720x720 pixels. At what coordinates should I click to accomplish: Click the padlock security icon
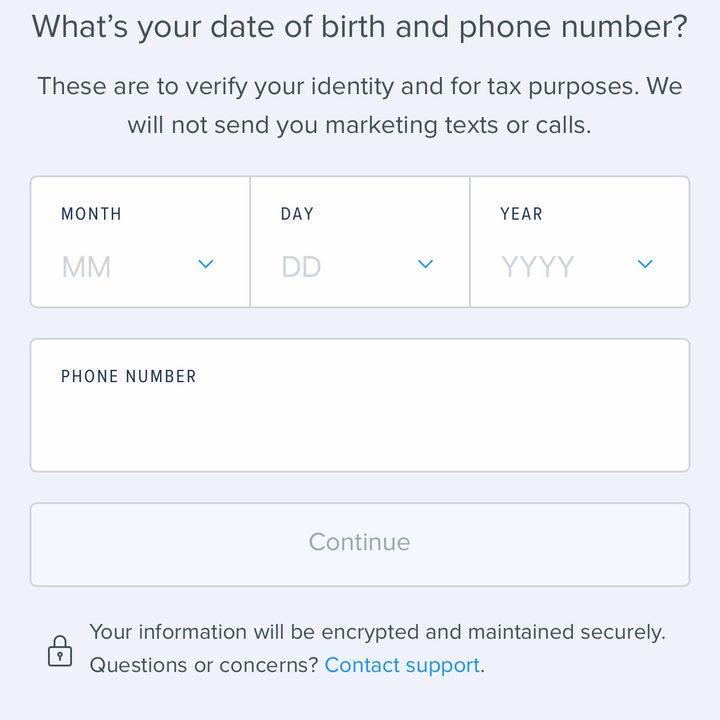point(60,651)
